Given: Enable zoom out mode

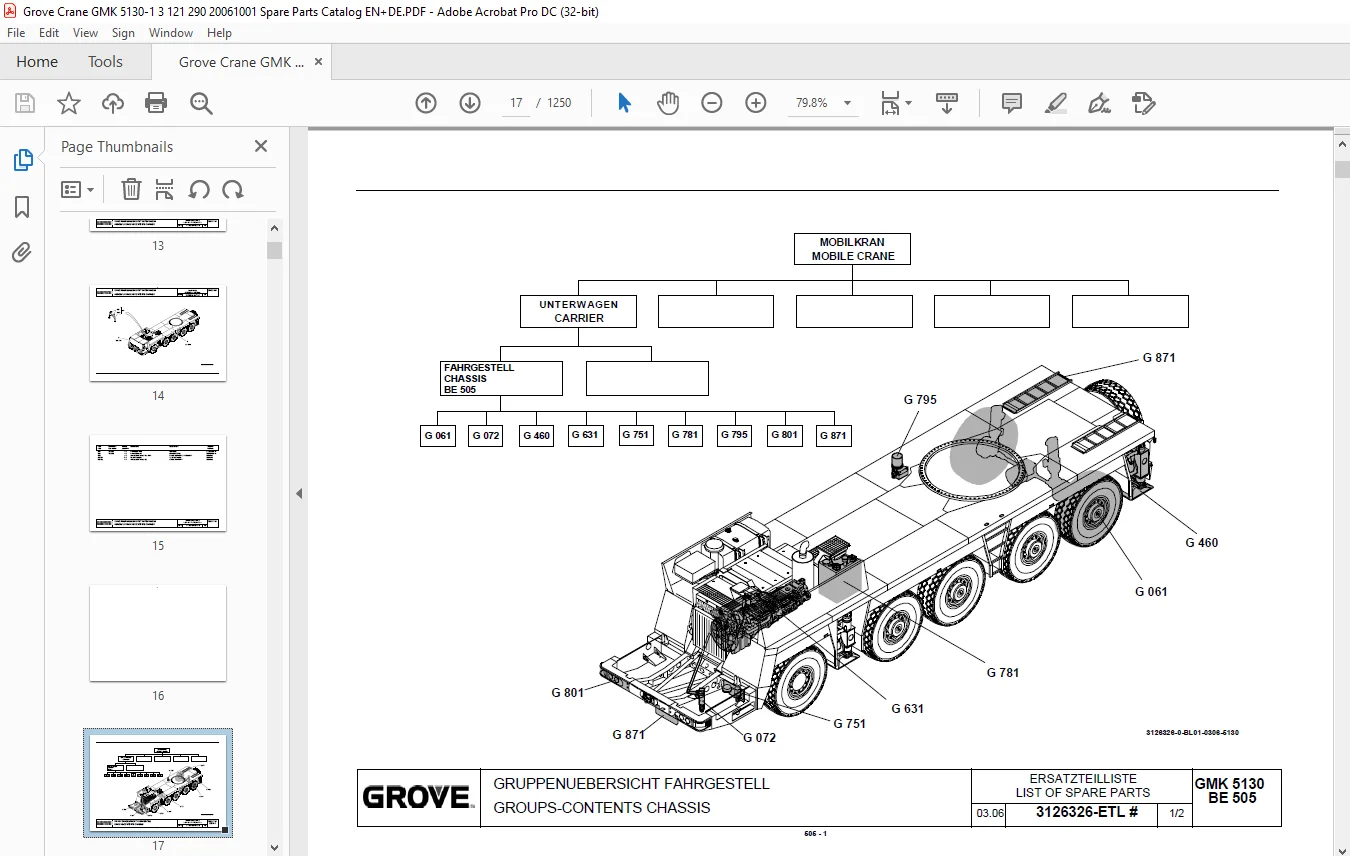Looking at the screenshot, I should pyautogui.click(x=711, y=102).
